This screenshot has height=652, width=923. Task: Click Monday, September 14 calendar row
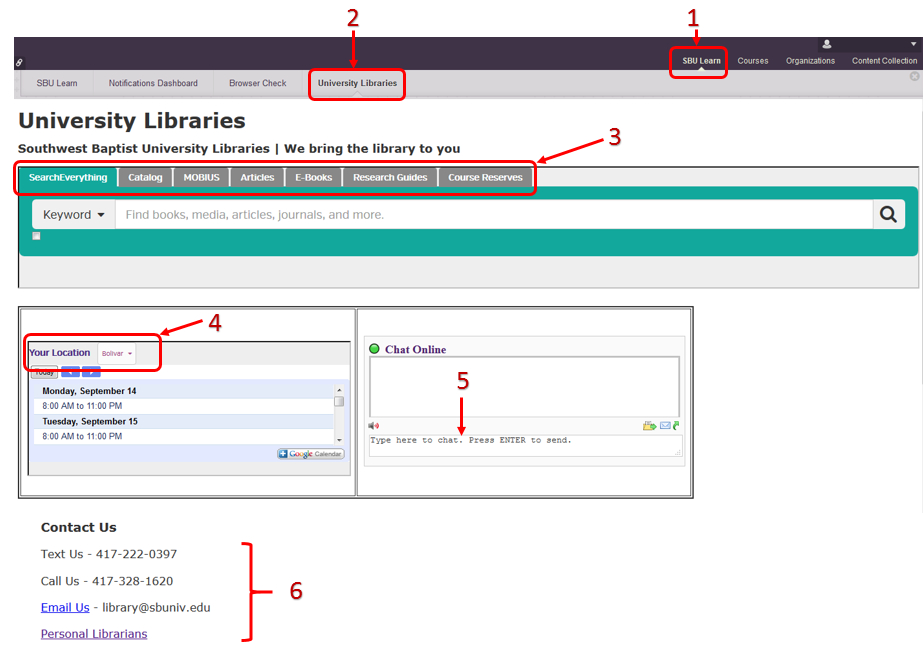pos(184,391)
